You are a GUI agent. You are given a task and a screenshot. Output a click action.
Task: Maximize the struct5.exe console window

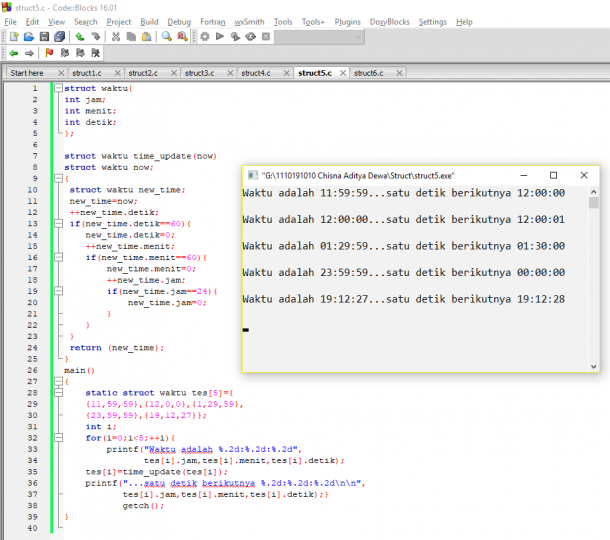[x=553, y=175]
